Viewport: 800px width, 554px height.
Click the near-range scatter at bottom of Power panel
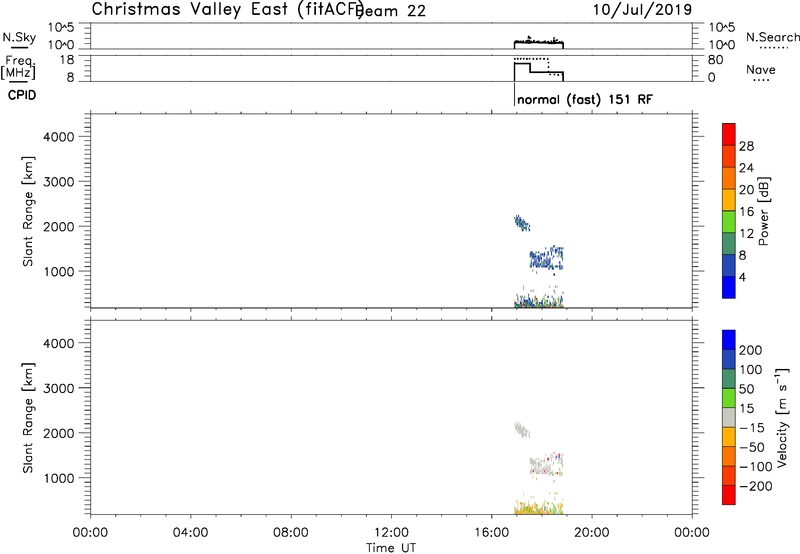click(x=538, y=300)
